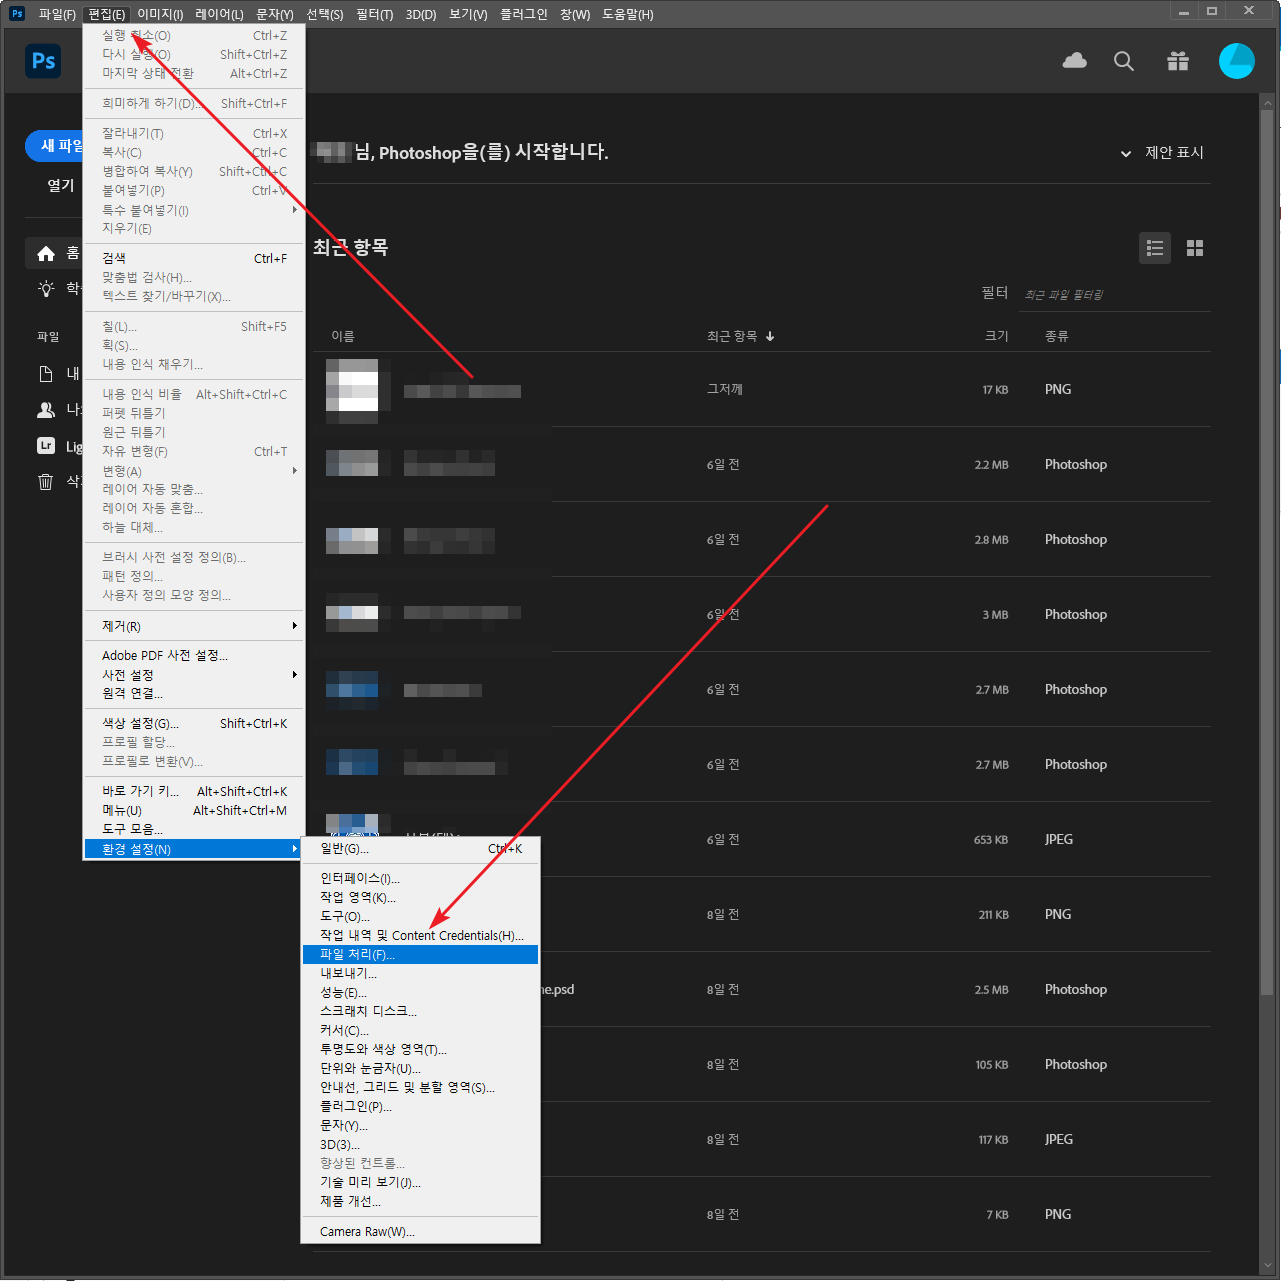Select 투명도와 색상 영역(T) entry
This screenshot has height=1281, width=1281.
click(420, 1050)
